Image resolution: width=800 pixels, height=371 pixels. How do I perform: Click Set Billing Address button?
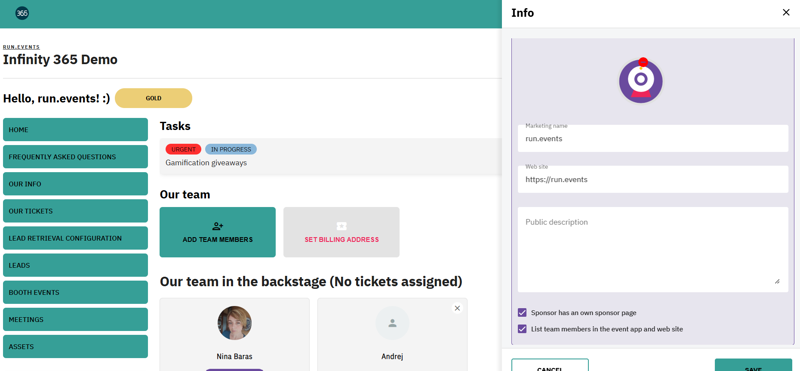[x=341, y=232]
